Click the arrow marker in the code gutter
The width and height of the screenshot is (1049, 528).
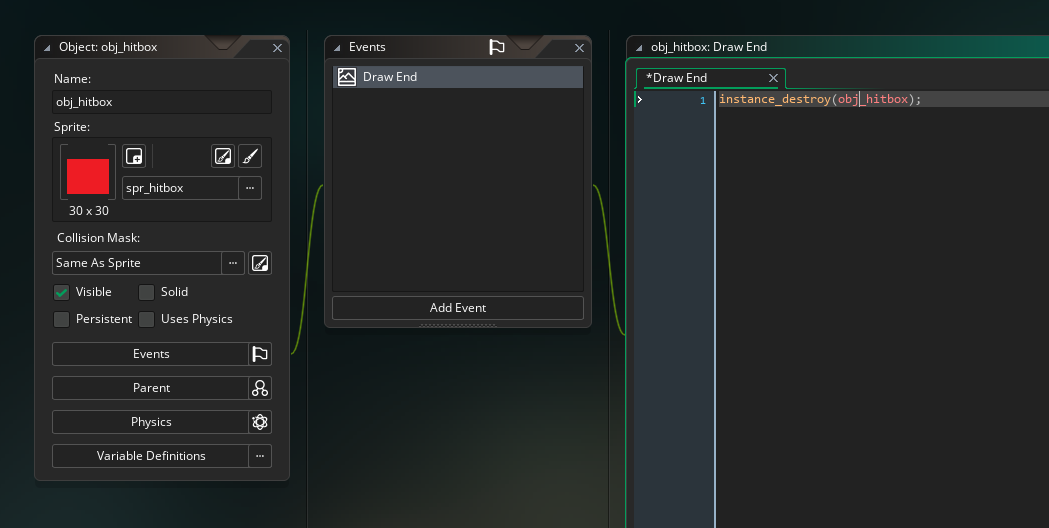(x=640, y=100)
